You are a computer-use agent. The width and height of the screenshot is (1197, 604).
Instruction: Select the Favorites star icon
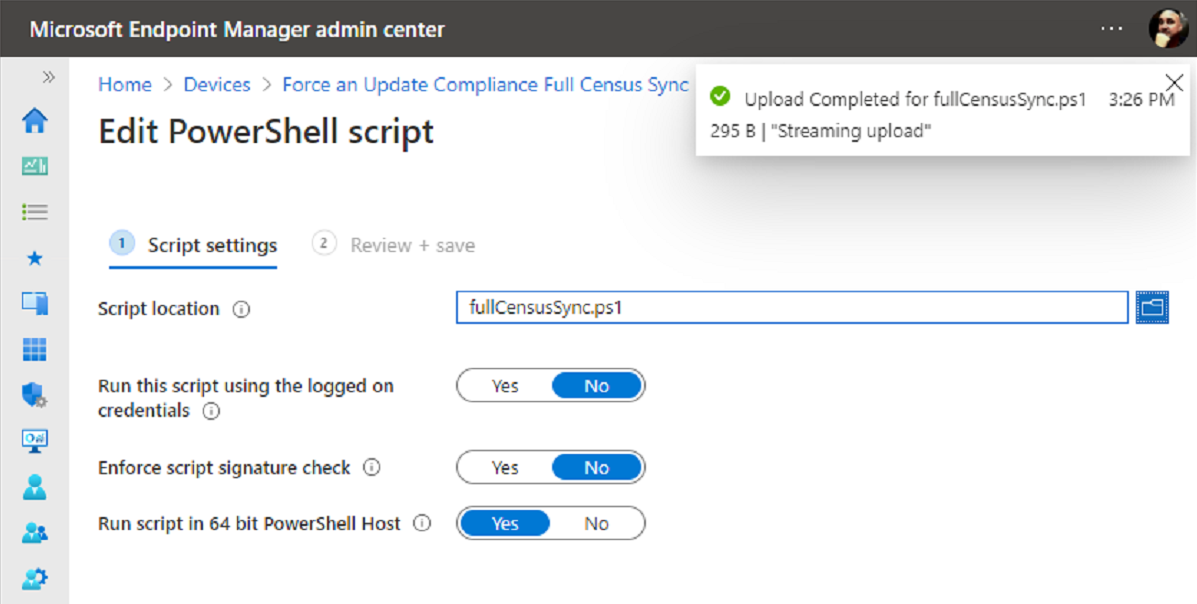[x=34, y=258]
